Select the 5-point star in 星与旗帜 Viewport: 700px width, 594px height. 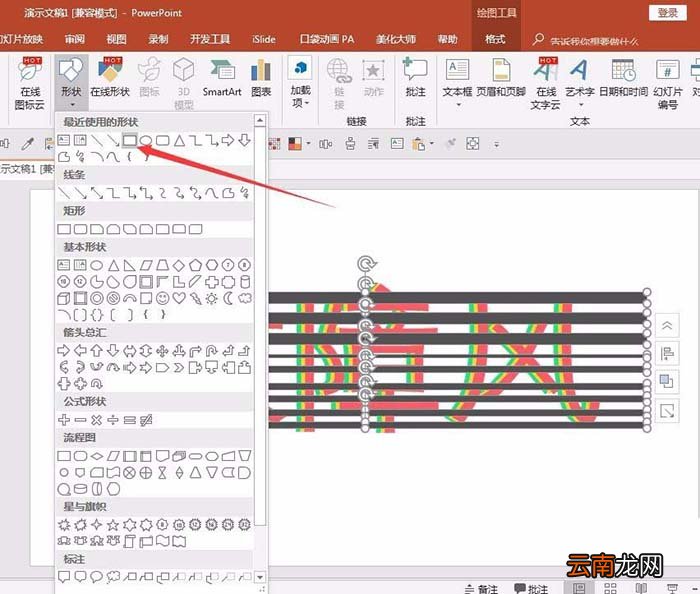(x=113, y=525)
